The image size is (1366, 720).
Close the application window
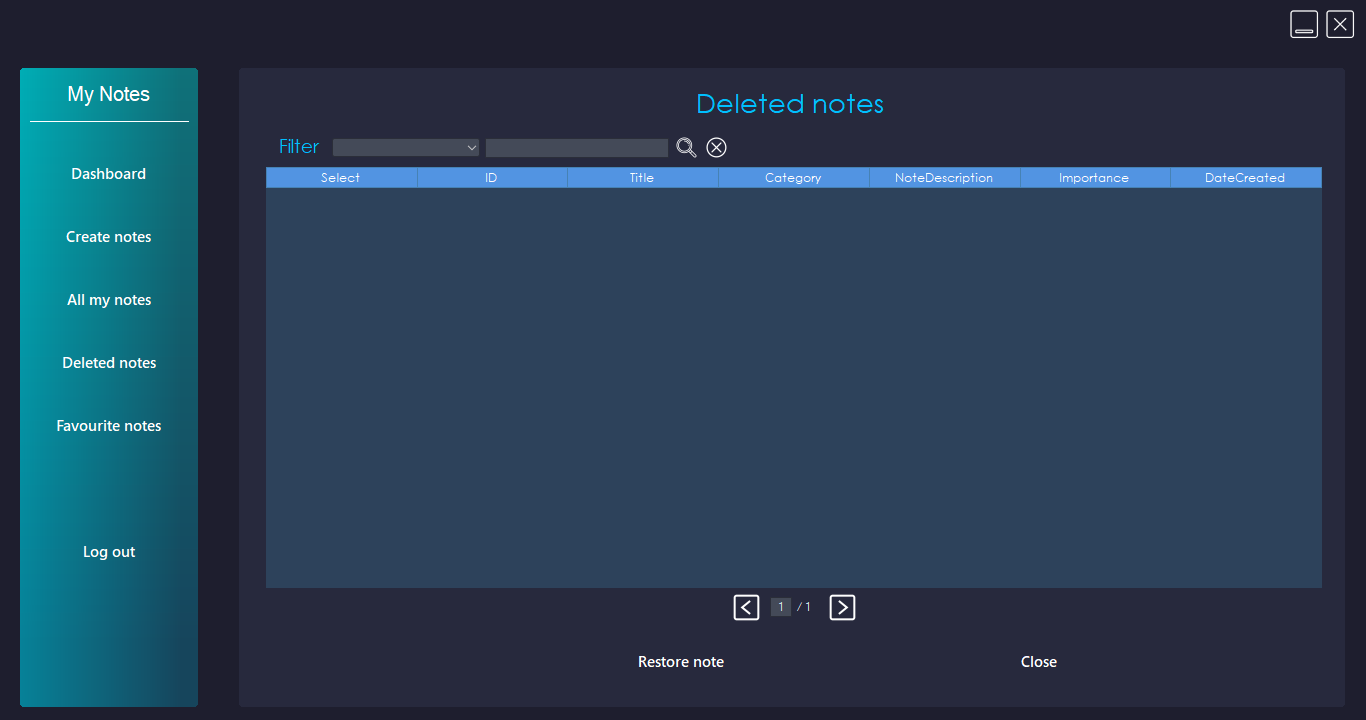(1340, 24)
